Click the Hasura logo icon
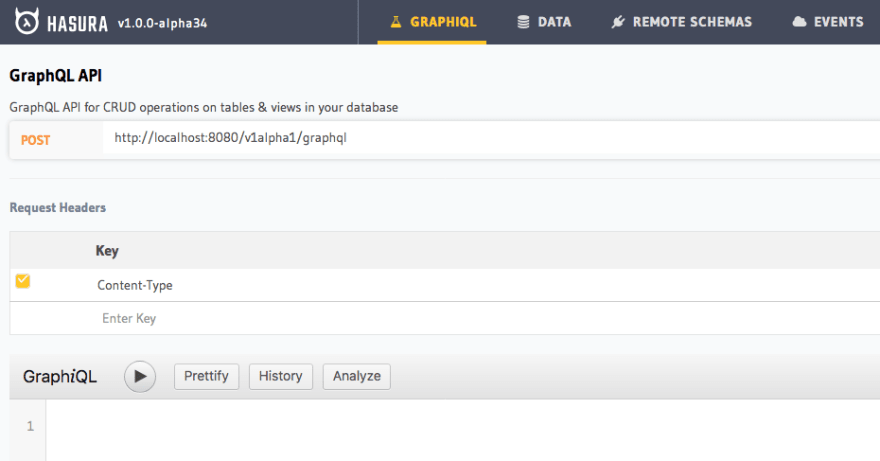Viewport: 880px width, 461px height. 27,22
